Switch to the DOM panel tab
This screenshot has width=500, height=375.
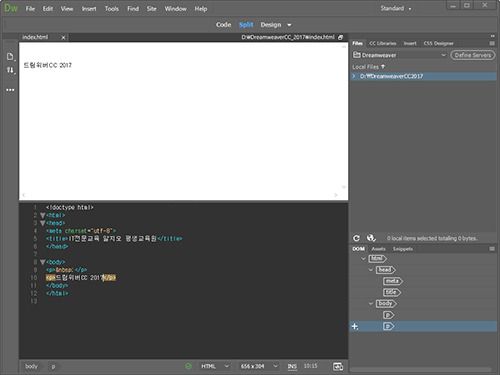click(x=359, y=249)
